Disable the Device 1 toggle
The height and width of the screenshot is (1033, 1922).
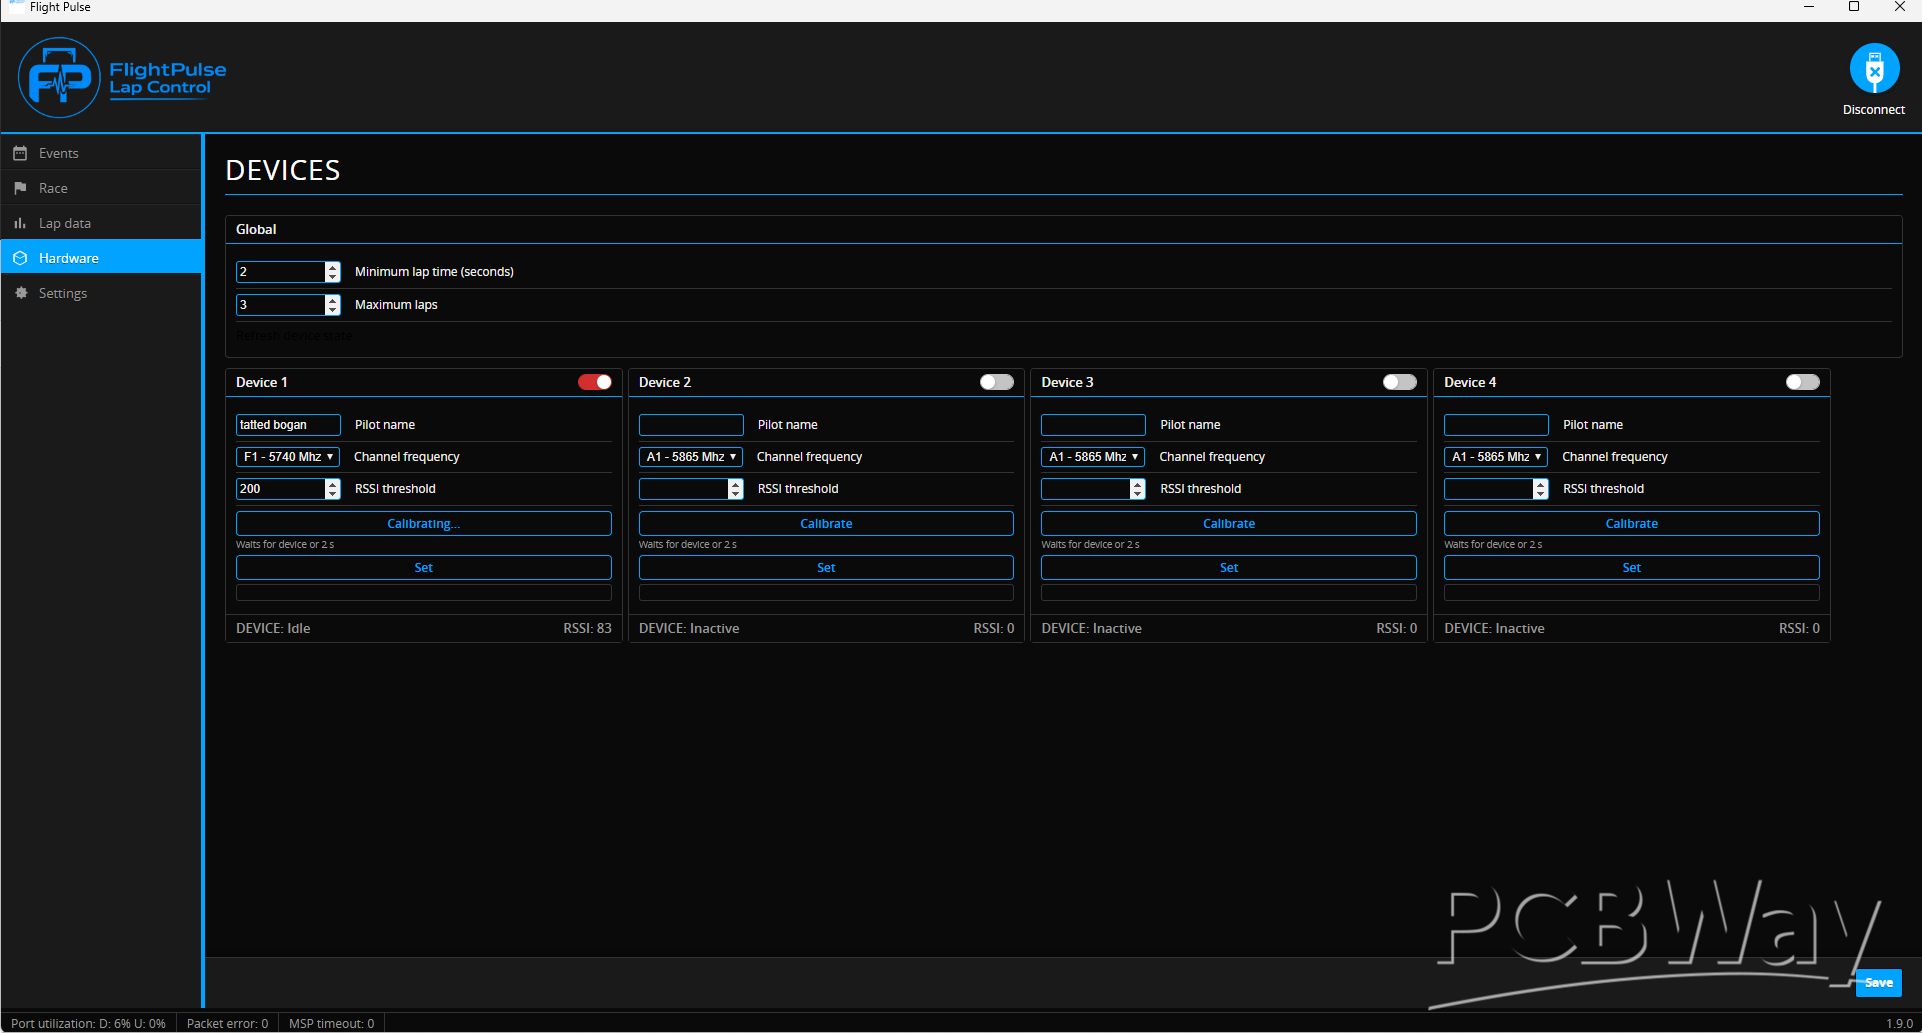595,382
